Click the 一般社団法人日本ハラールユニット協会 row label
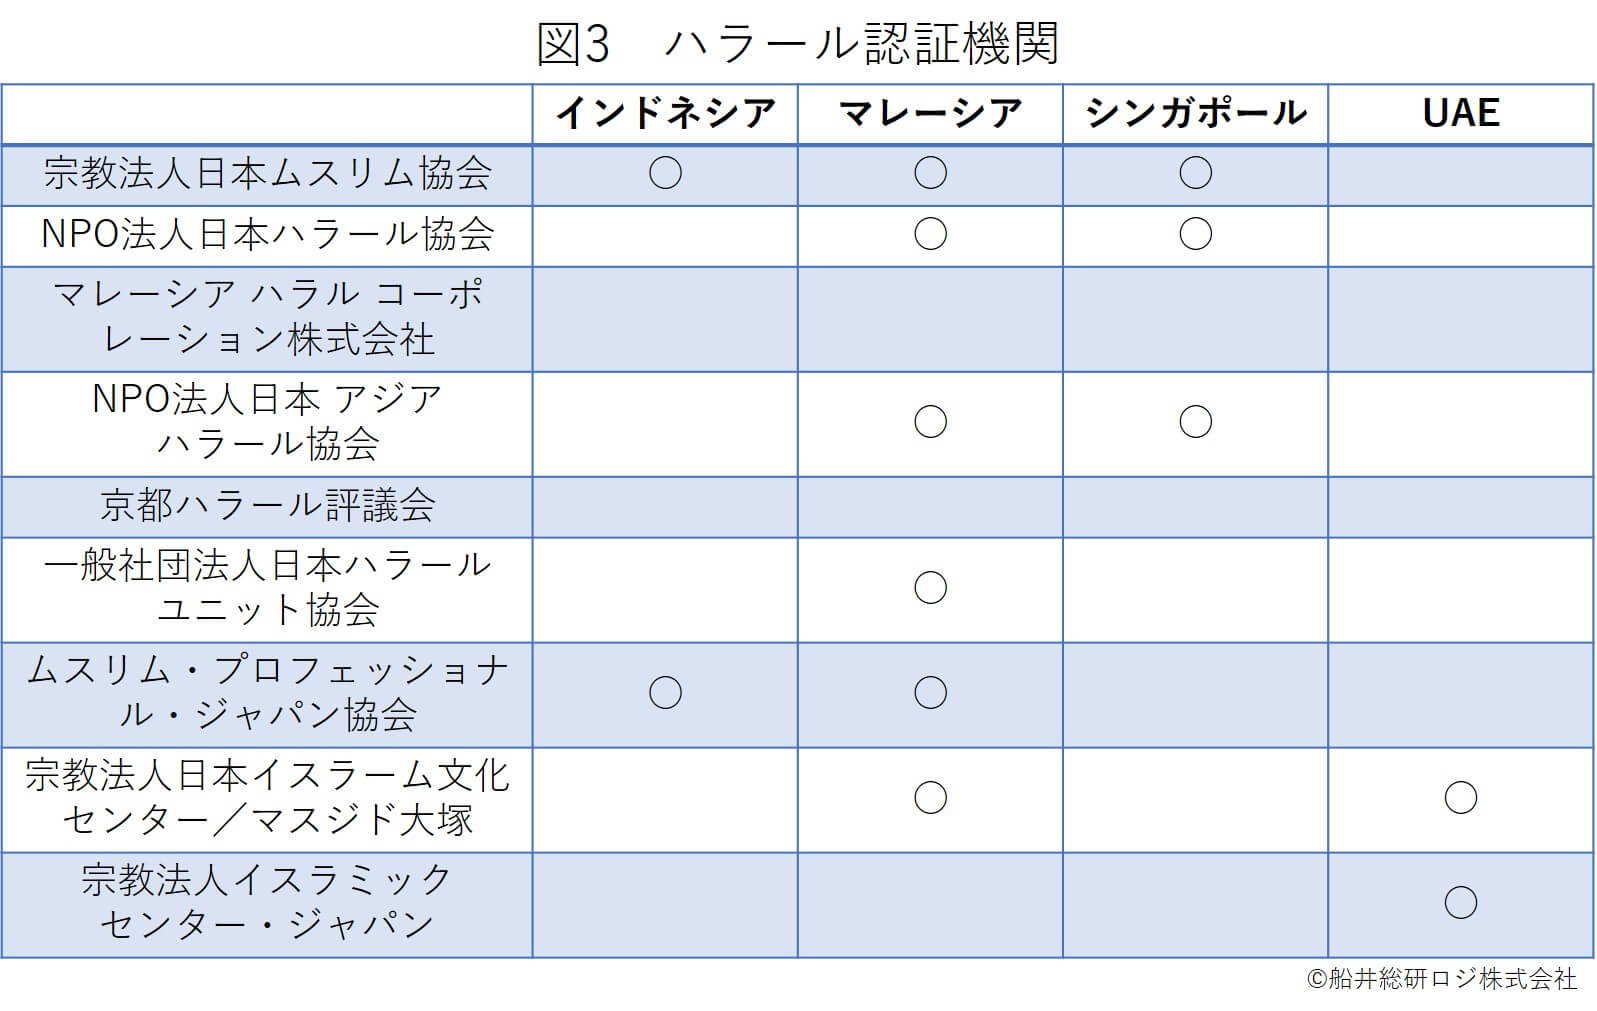Screen dimensions: 1597x1011 point(267,588)
